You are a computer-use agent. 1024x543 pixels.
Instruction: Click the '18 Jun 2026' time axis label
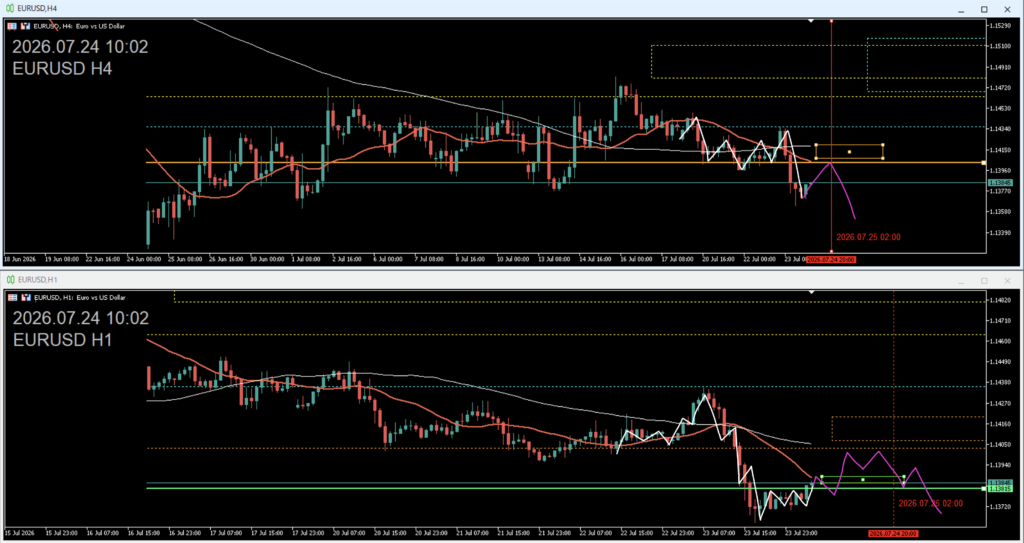pyautogui.click(x=20, y=259)
